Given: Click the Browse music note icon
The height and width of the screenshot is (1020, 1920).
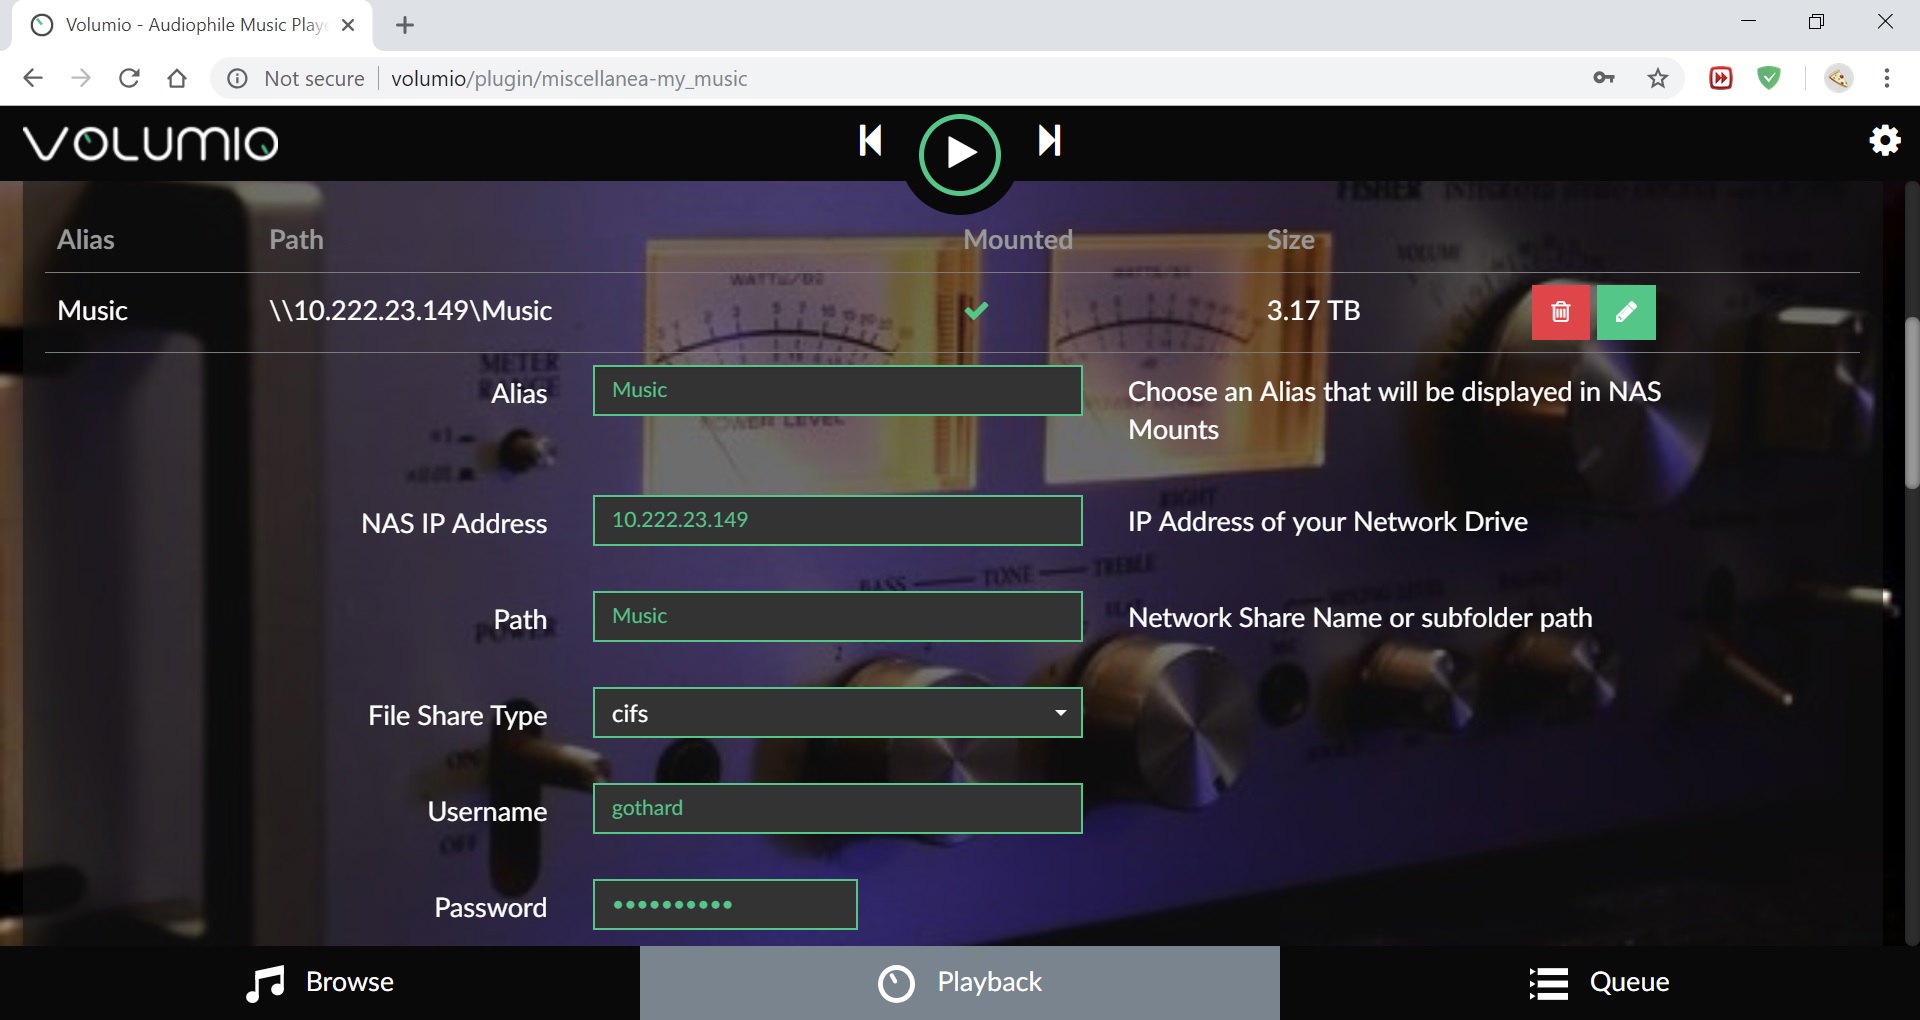Looking at the screenshot, I should (x=266, y=984).
